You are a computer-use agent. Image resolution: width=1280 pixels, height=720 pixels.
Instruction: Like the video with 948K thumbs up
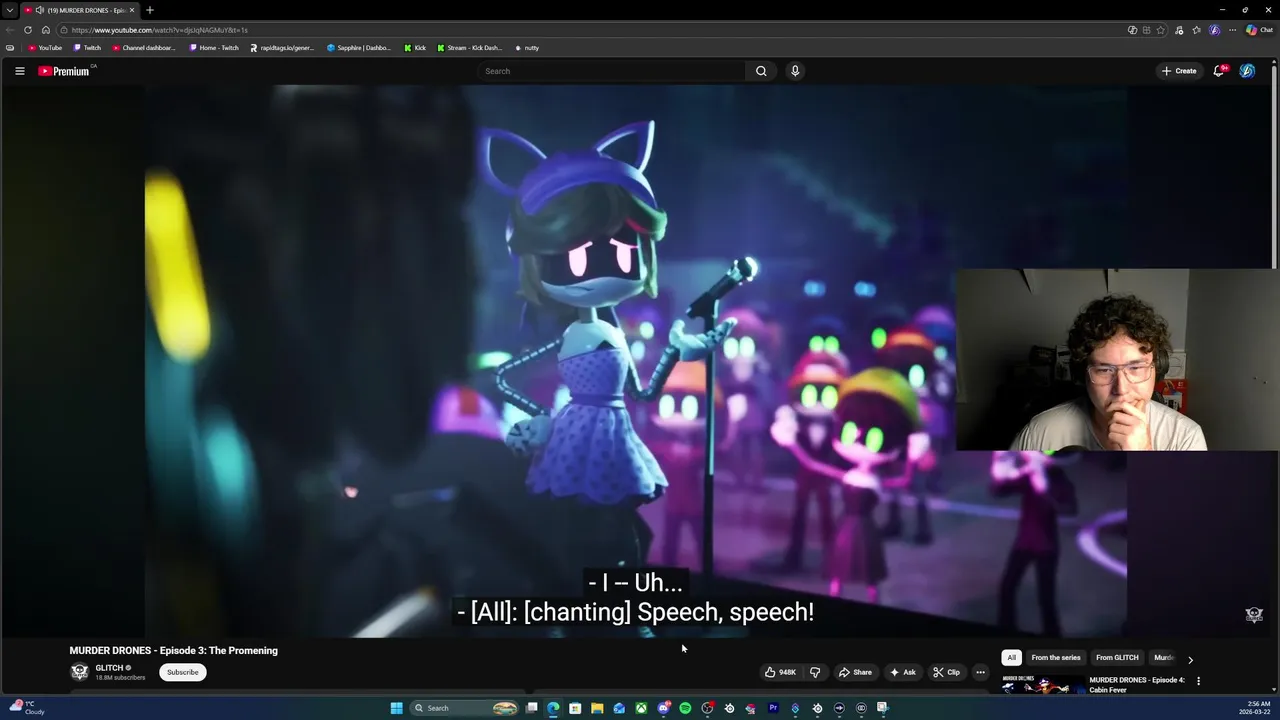(x=781, y=672)
